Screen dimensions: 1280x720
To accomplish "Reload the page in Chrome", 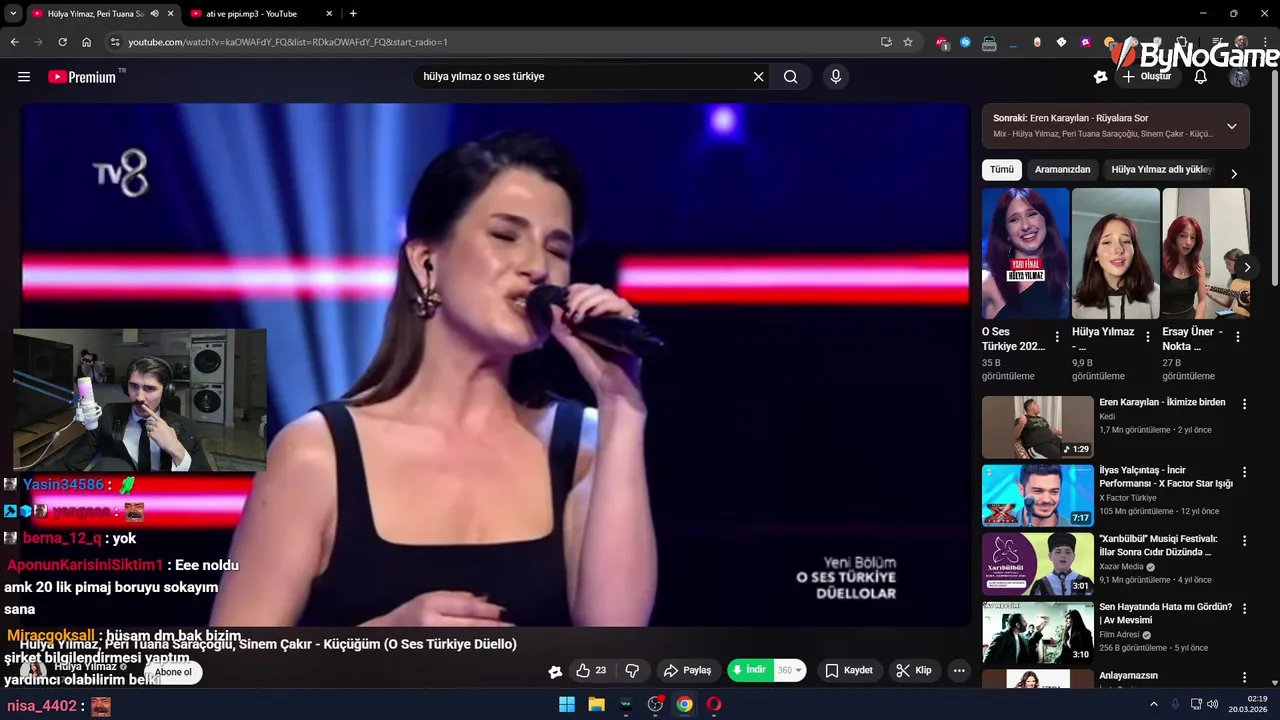I will 62,42.
